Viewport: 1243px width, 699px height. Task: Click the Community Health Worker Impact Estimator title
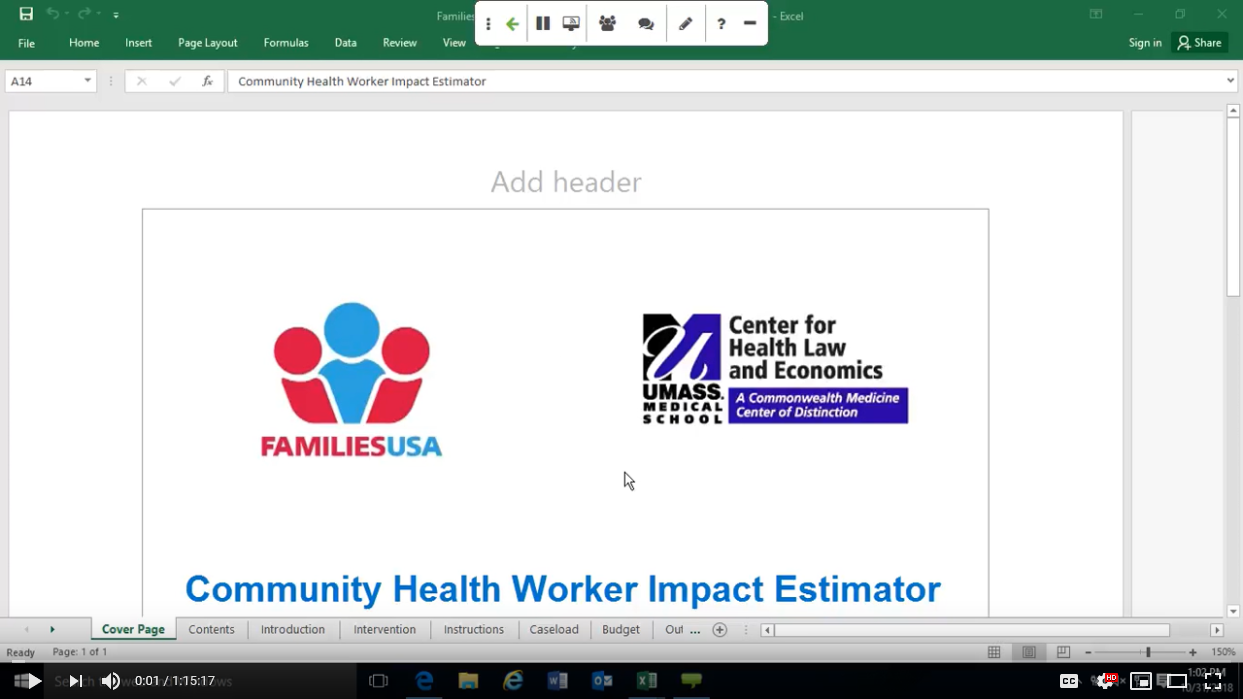click(x=563, y=589)
